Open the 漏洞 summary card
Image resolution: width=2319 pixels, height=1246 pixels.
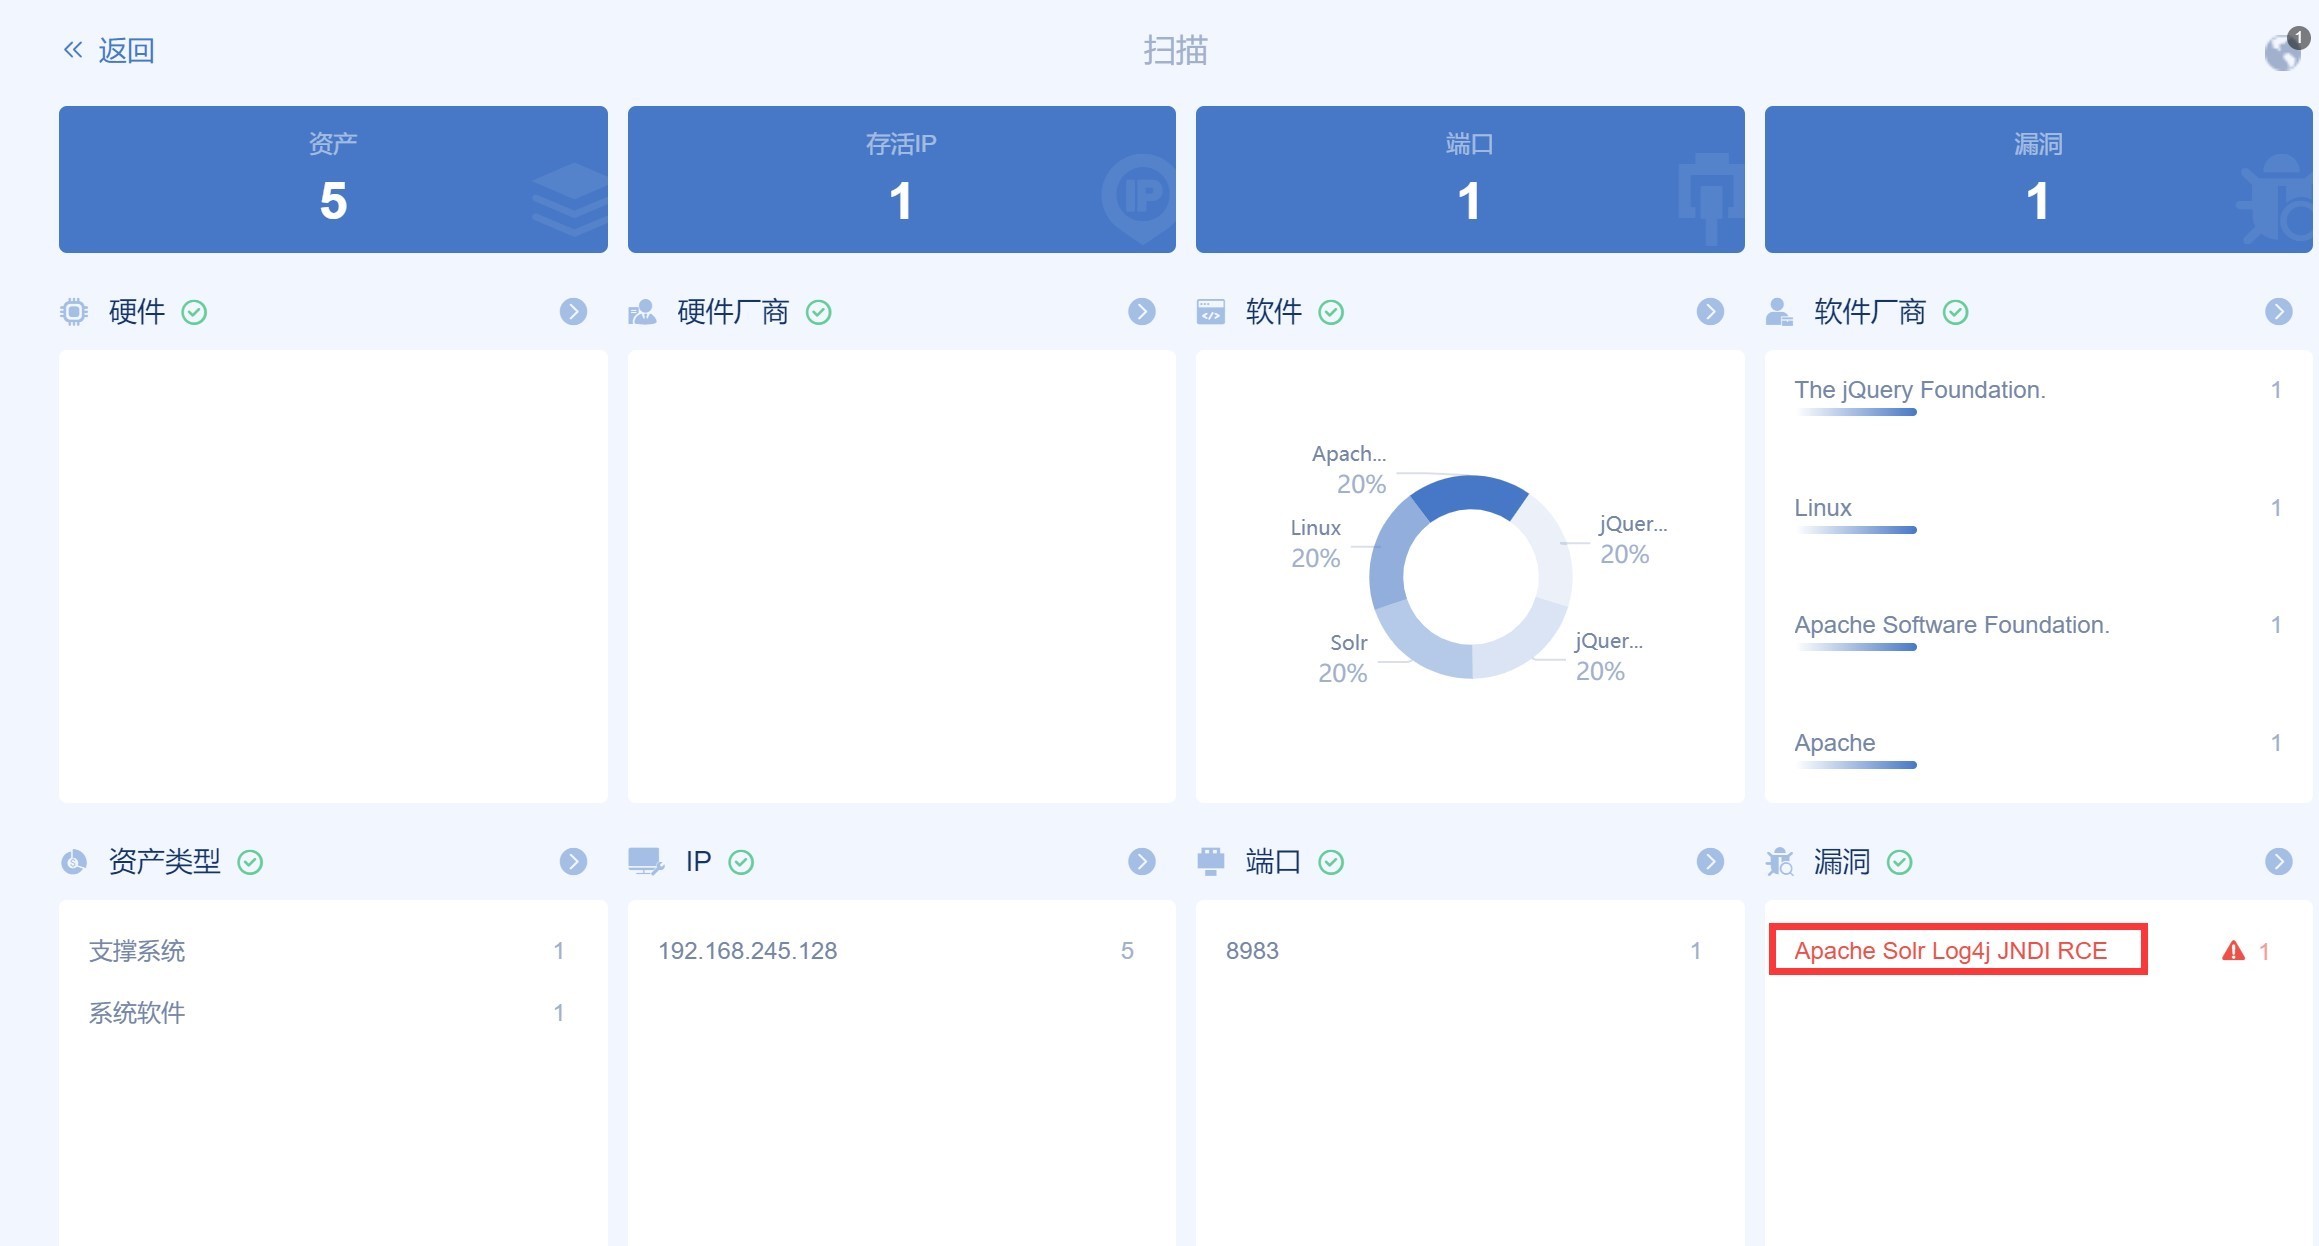[x=2037, y=180]
